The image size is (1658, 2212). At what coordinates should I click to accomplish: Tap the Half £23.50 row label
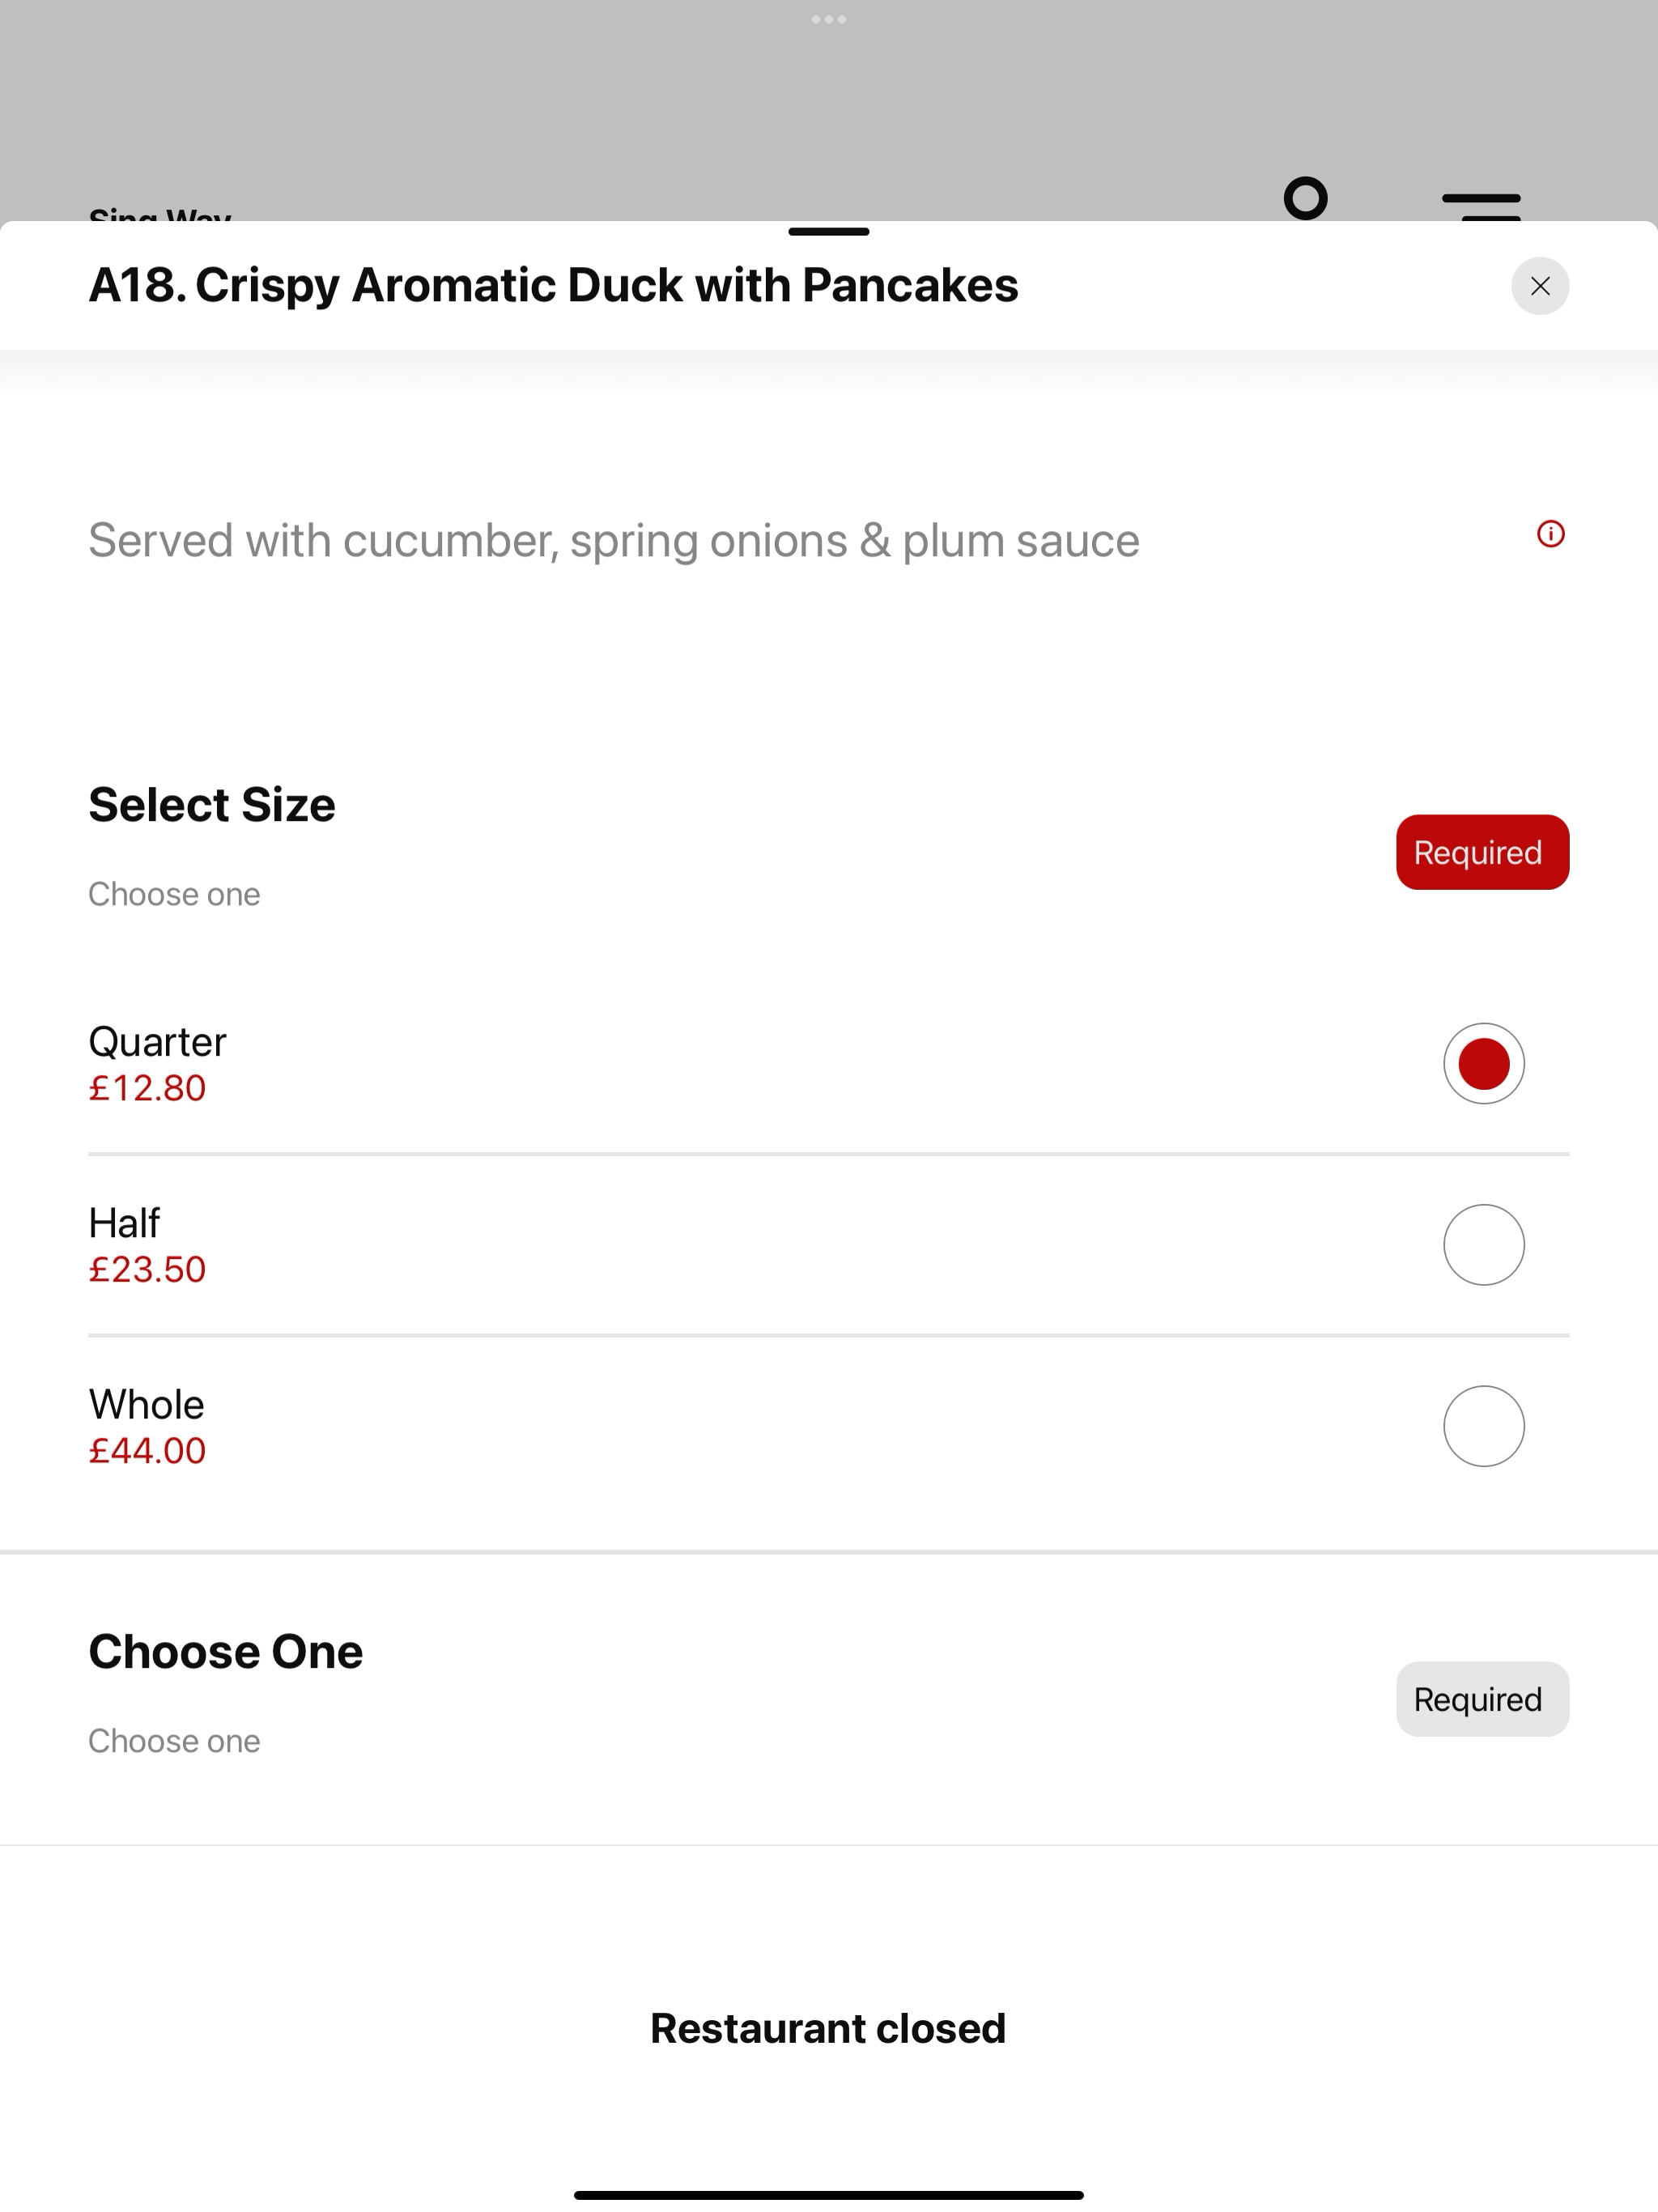click(147, 1245)
